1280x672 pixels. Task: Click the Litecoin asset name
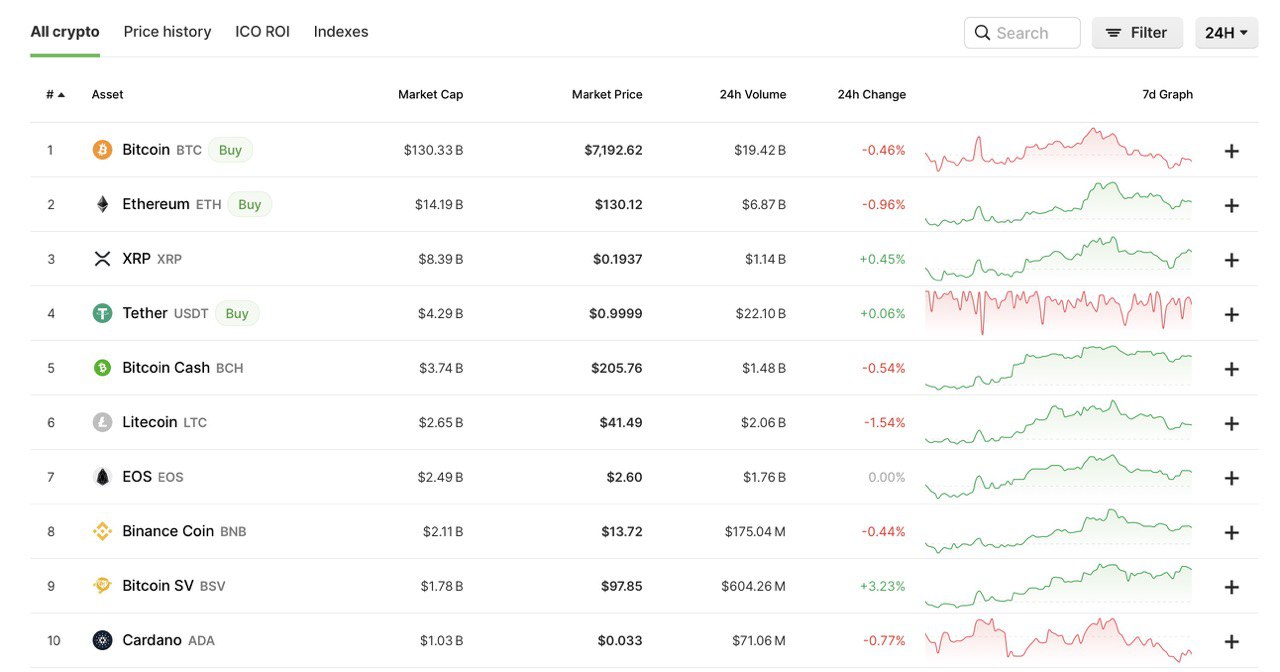pyautogui.click(x=150, y=422)
